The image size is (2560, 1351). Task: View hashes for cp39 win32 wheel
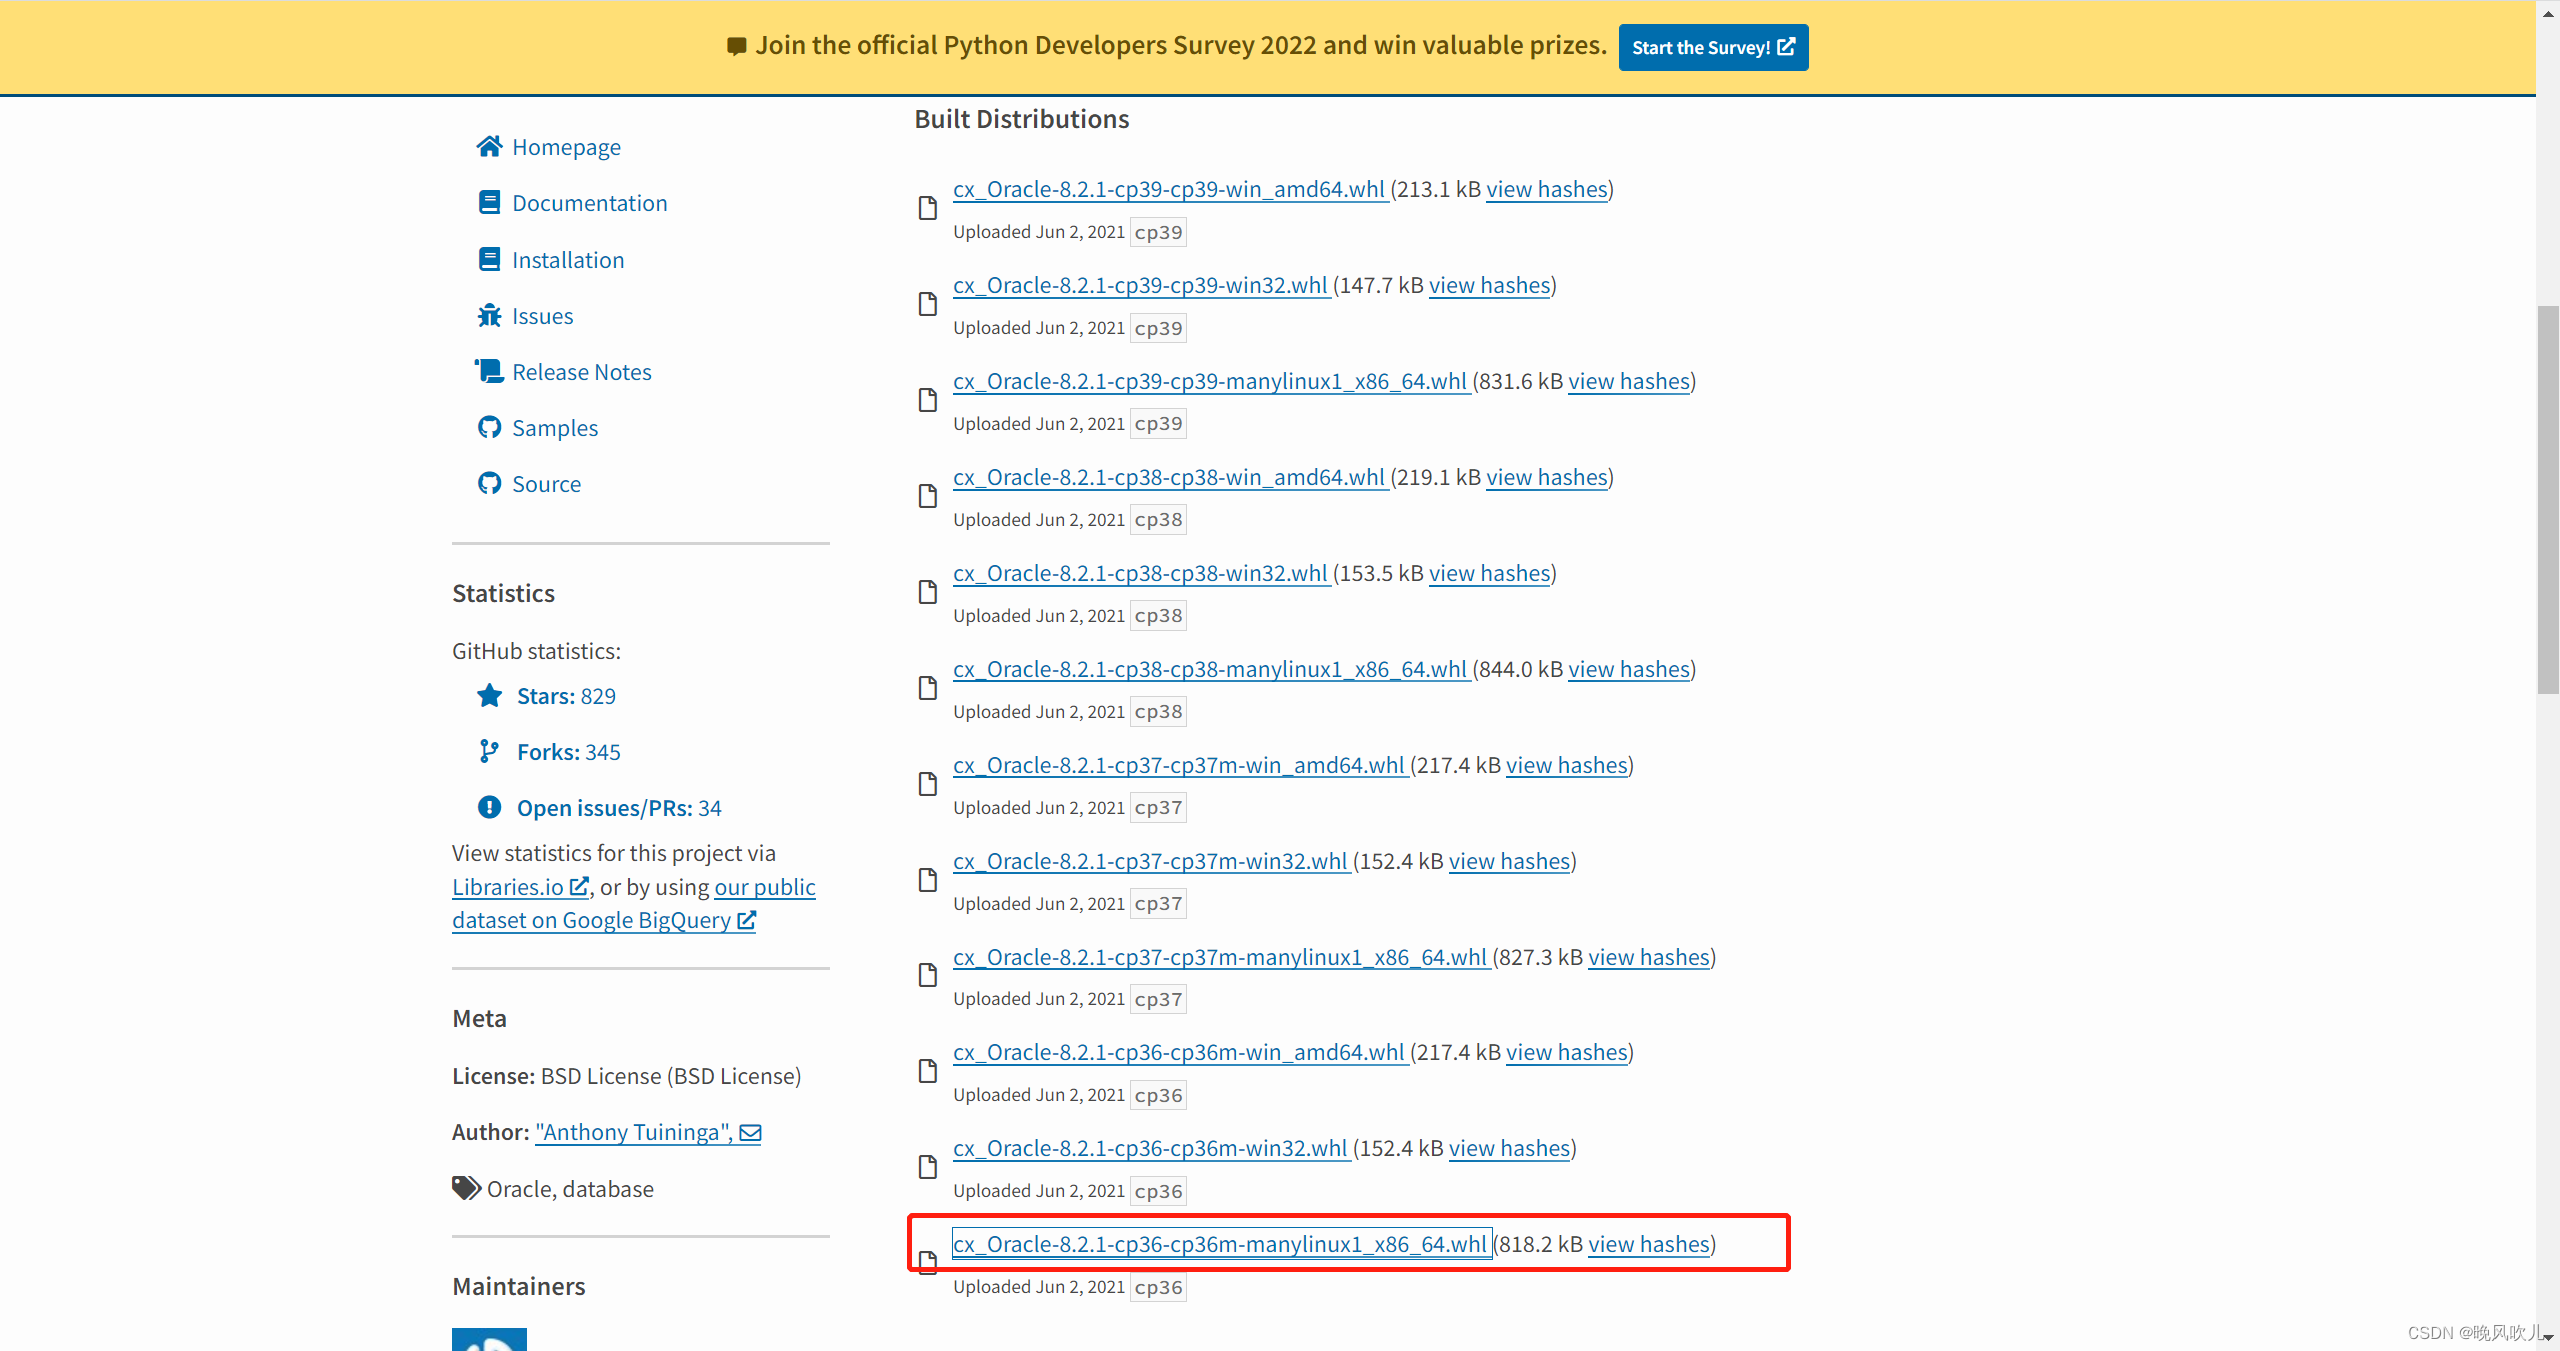[1489, 286]
